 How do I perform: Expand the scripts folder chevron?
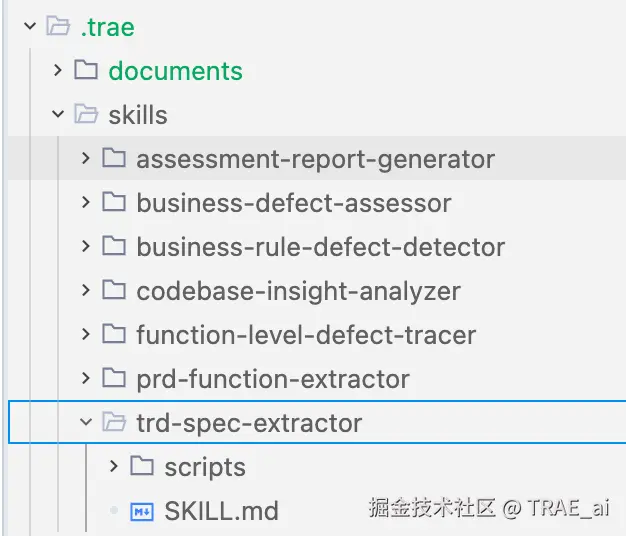[114, 467]
